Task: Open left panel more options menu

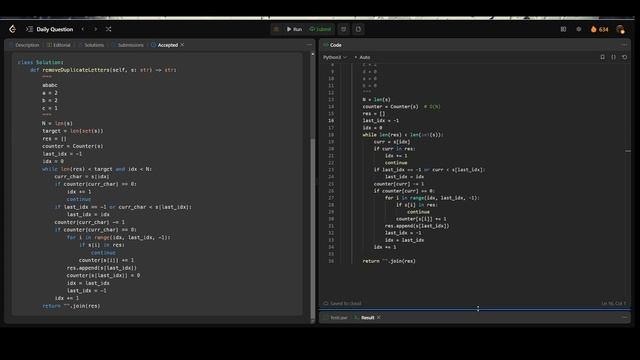Action: (x=309, y=45)
